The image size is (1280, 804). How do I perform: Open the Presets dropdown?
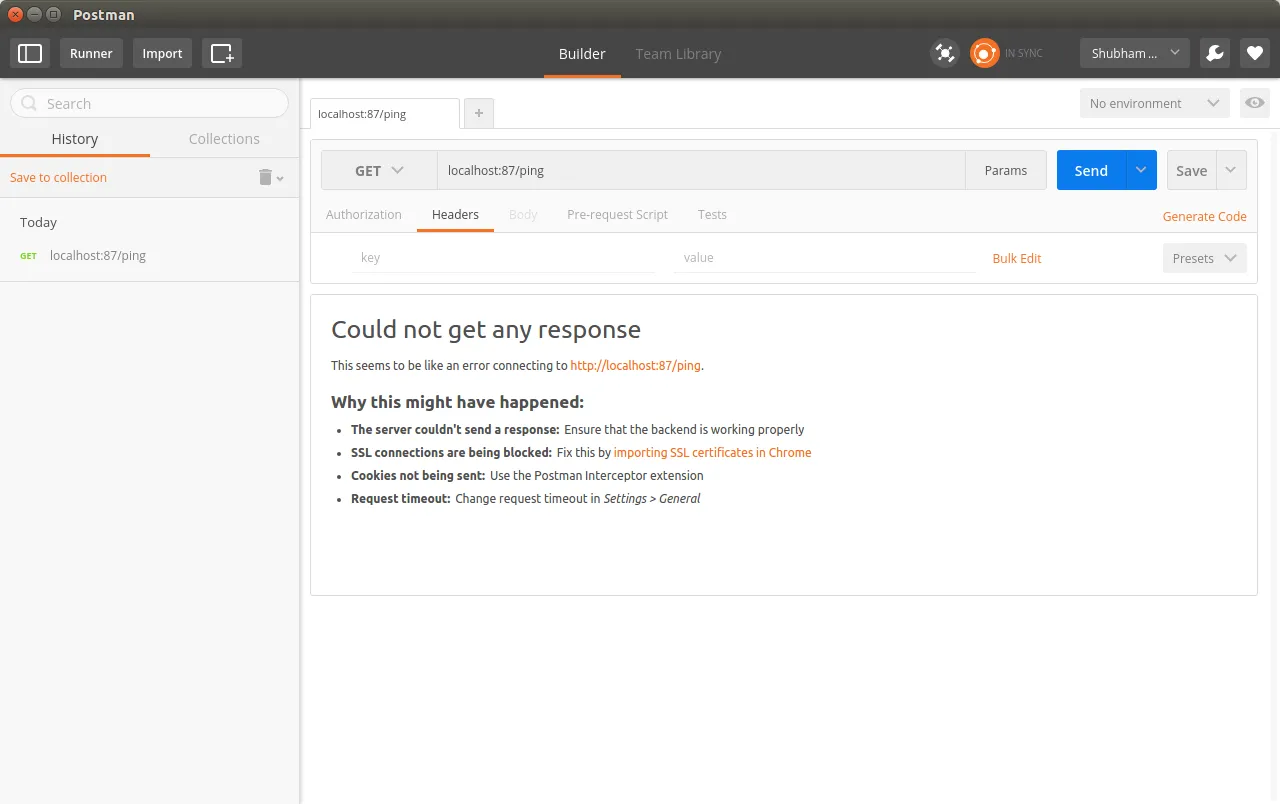(1204, 258)
